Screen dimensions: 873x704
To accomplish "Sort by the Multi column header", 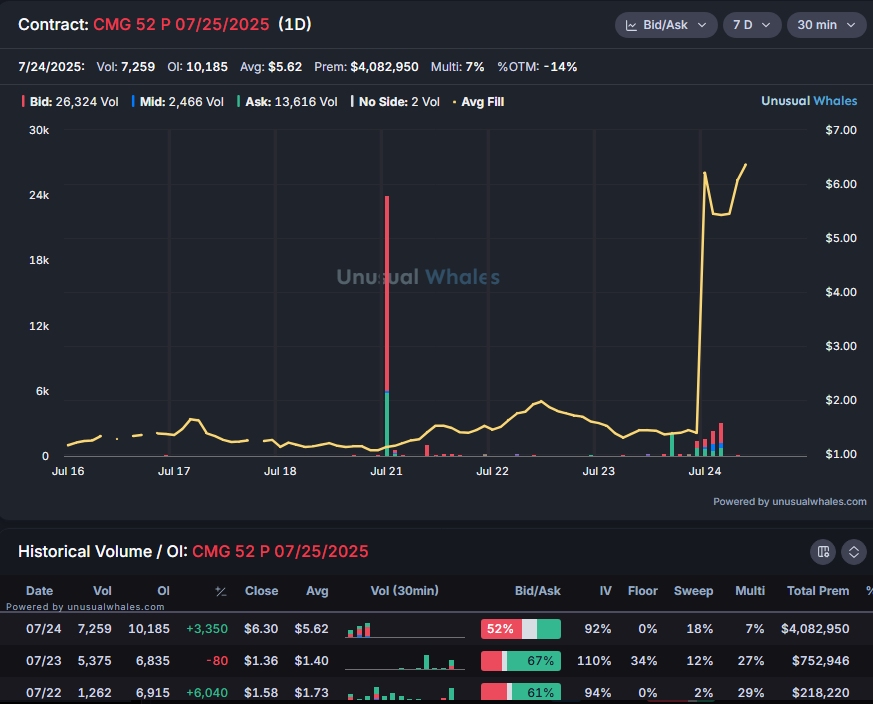I will [x=750, y=591].
